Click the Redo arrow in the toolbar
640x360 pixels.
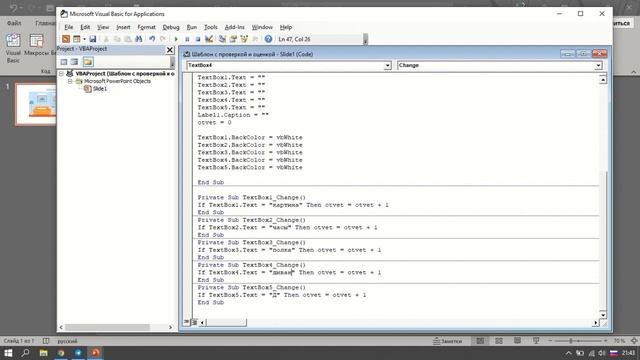coord(162,39)
